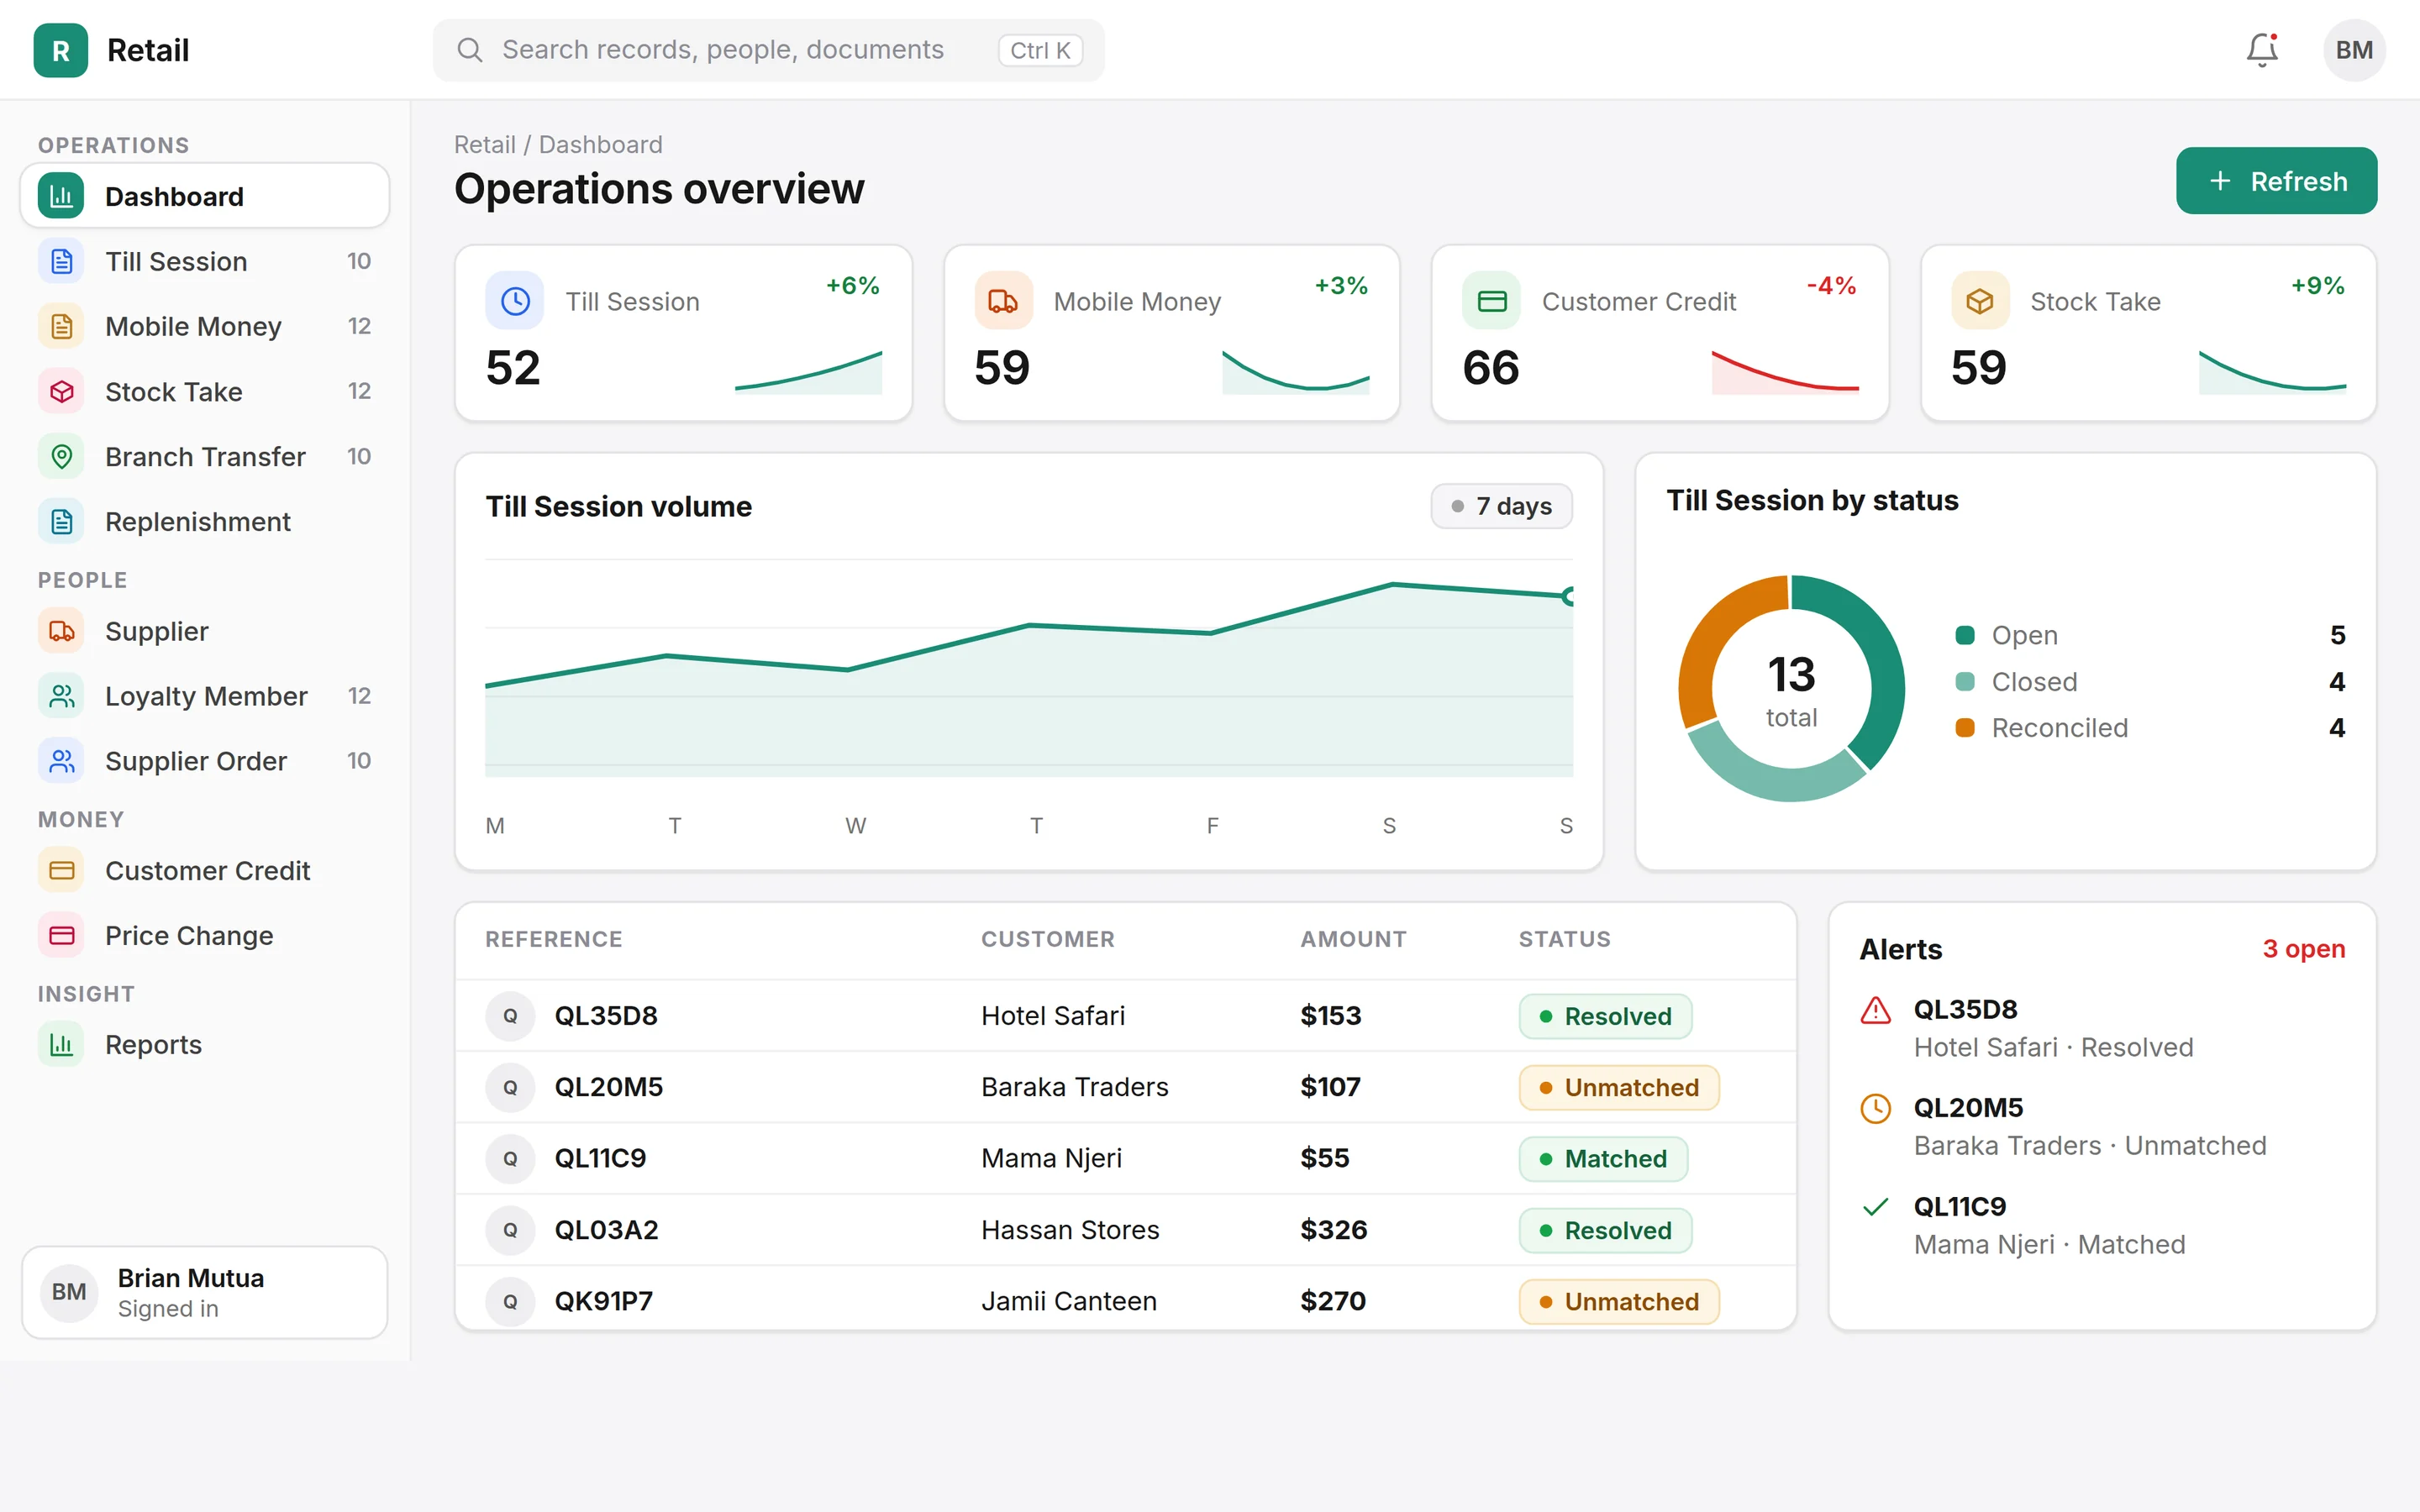
Task: Click the Unmatched status badge for QK91P7
Action: point(1618,1301)
